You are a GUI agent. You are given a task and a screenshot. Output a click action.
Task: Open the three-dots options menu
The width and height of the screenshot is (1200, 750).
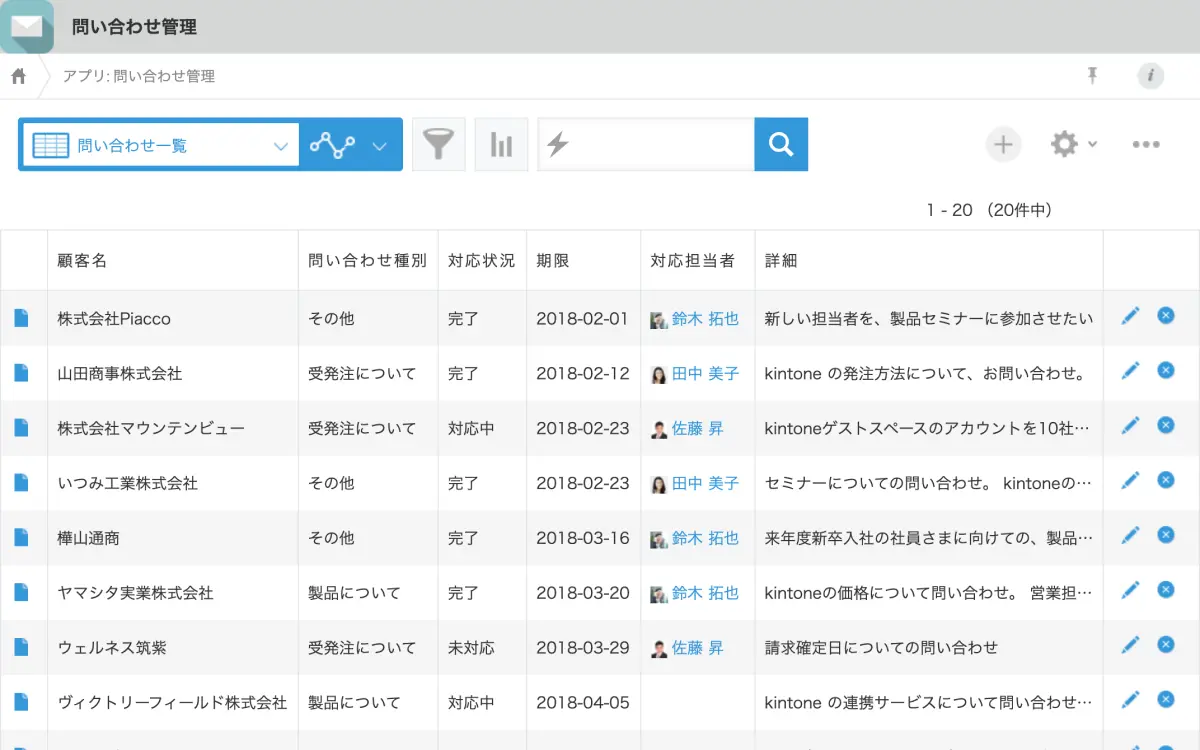pos(1145,145)
